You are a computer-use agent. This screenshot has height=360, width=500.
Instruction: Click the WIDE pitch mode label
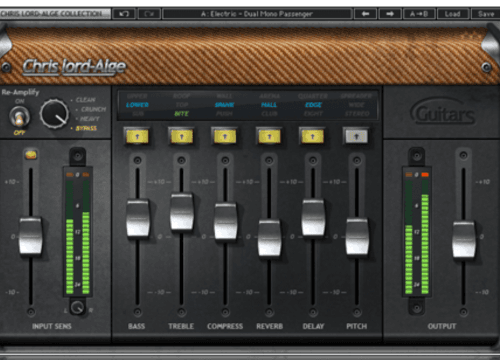[x=357, y=105]
